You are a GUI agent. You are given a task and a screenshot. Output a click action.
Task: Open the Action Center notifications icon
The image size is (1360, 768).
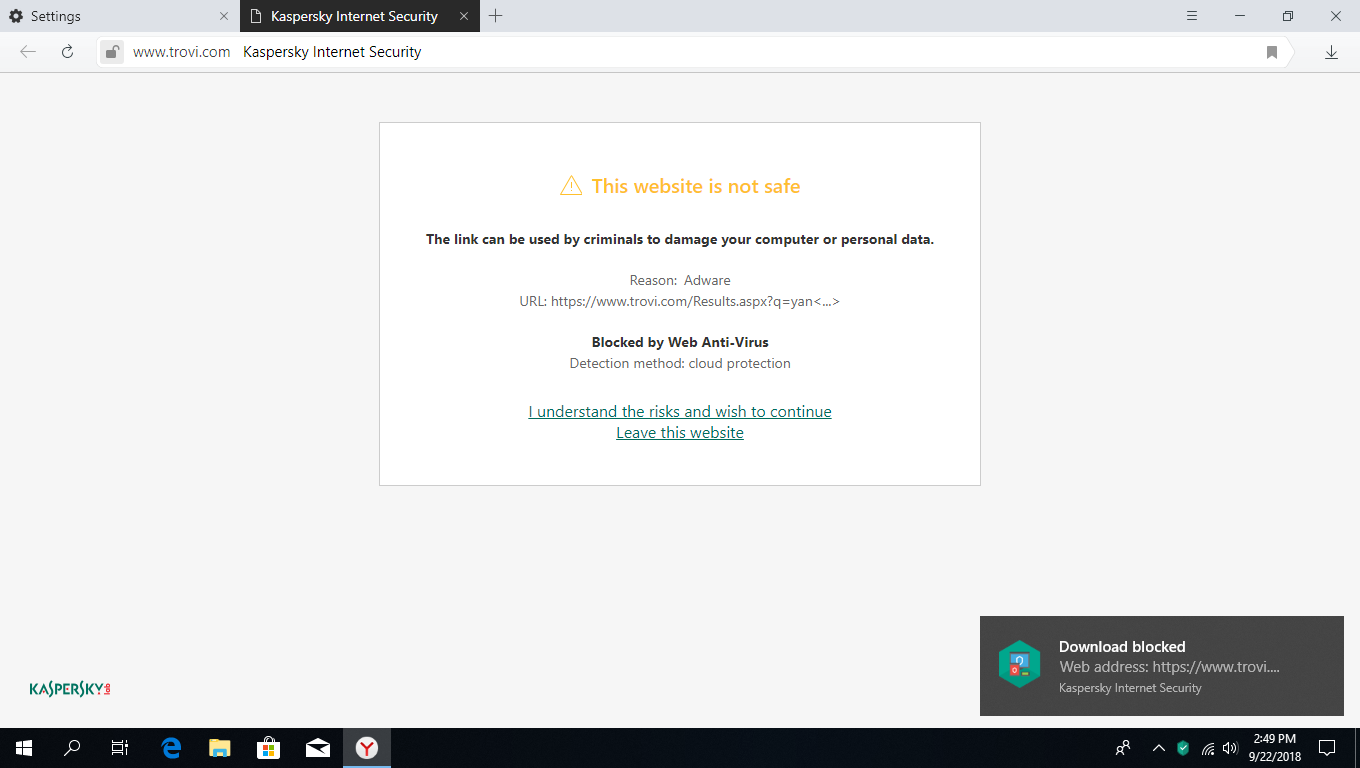coord(1327,748)
